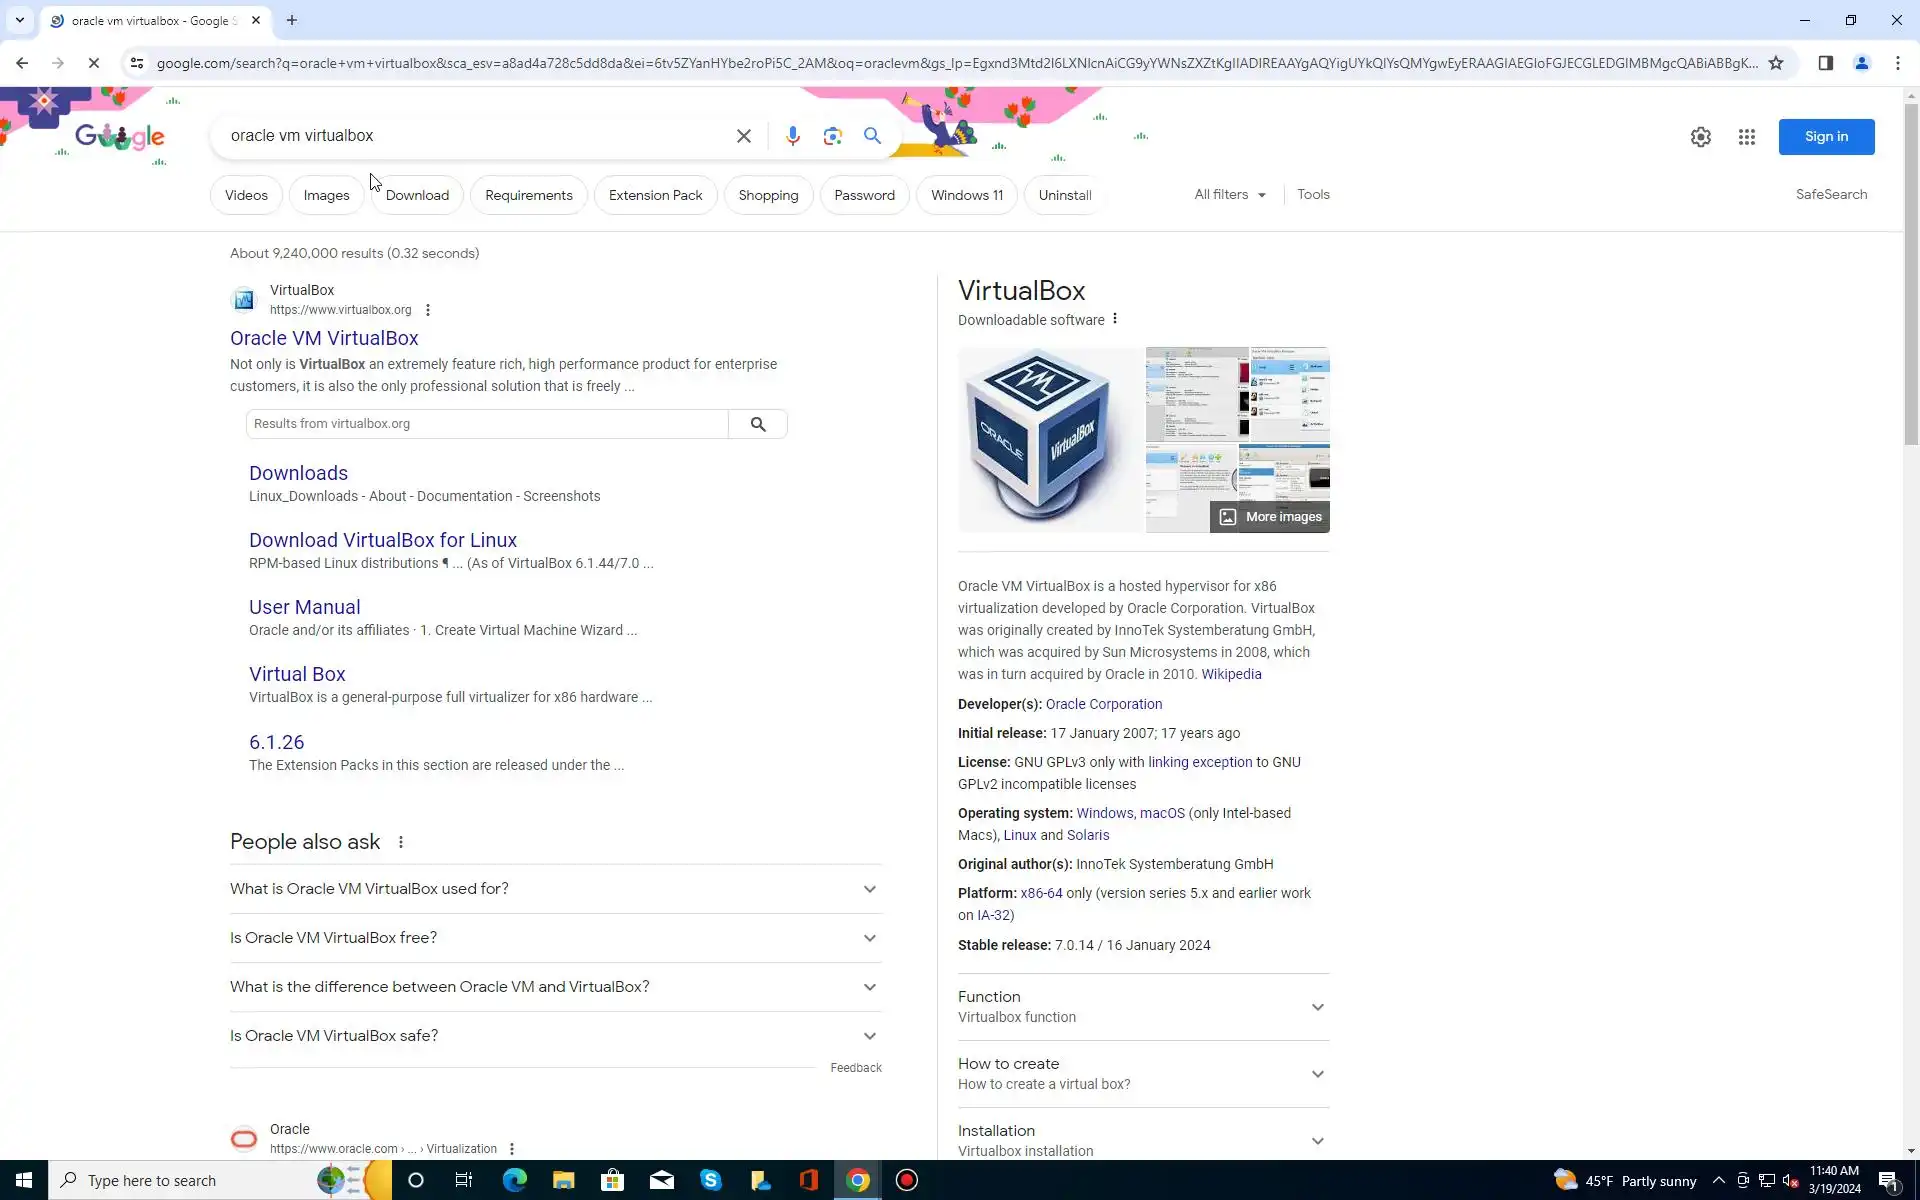
Task: Open Chrome side panel
Action: pyautogui.click(x=1825, y=63)
